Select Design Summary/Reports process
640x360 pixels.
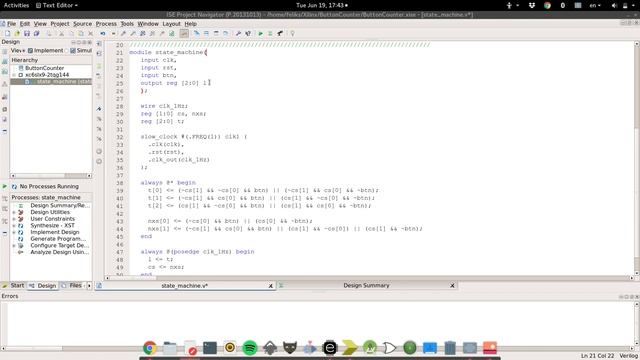60,206
